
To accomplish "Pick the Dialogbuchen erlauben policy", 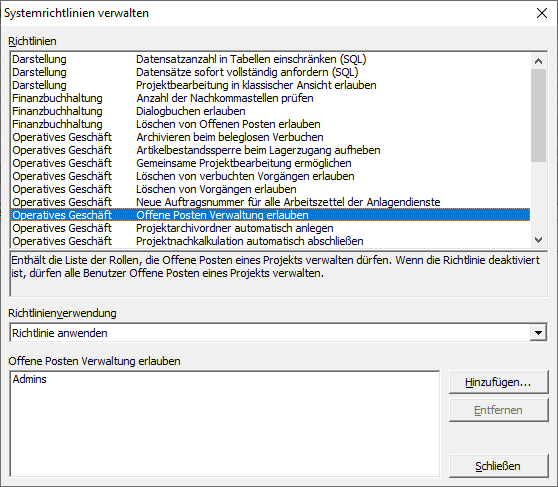I will coord(270,111).
